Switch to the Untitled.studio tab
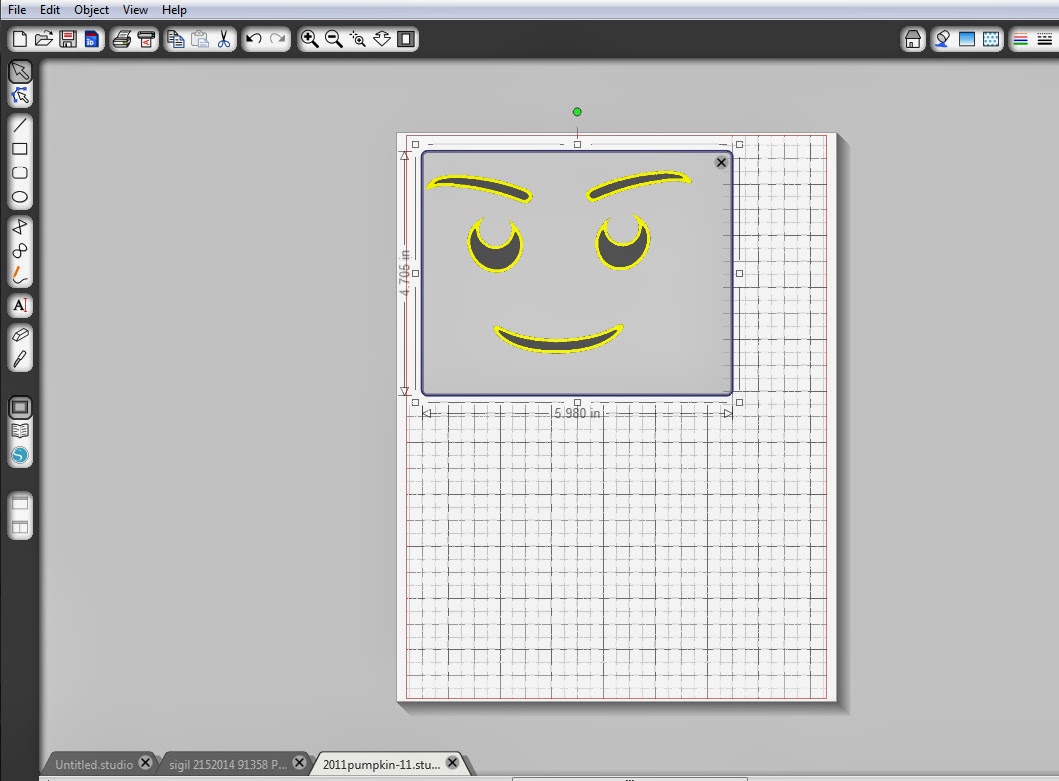The width and height of the screenshot is (1059, 781). pyautogui.click(x=94, y=764)
